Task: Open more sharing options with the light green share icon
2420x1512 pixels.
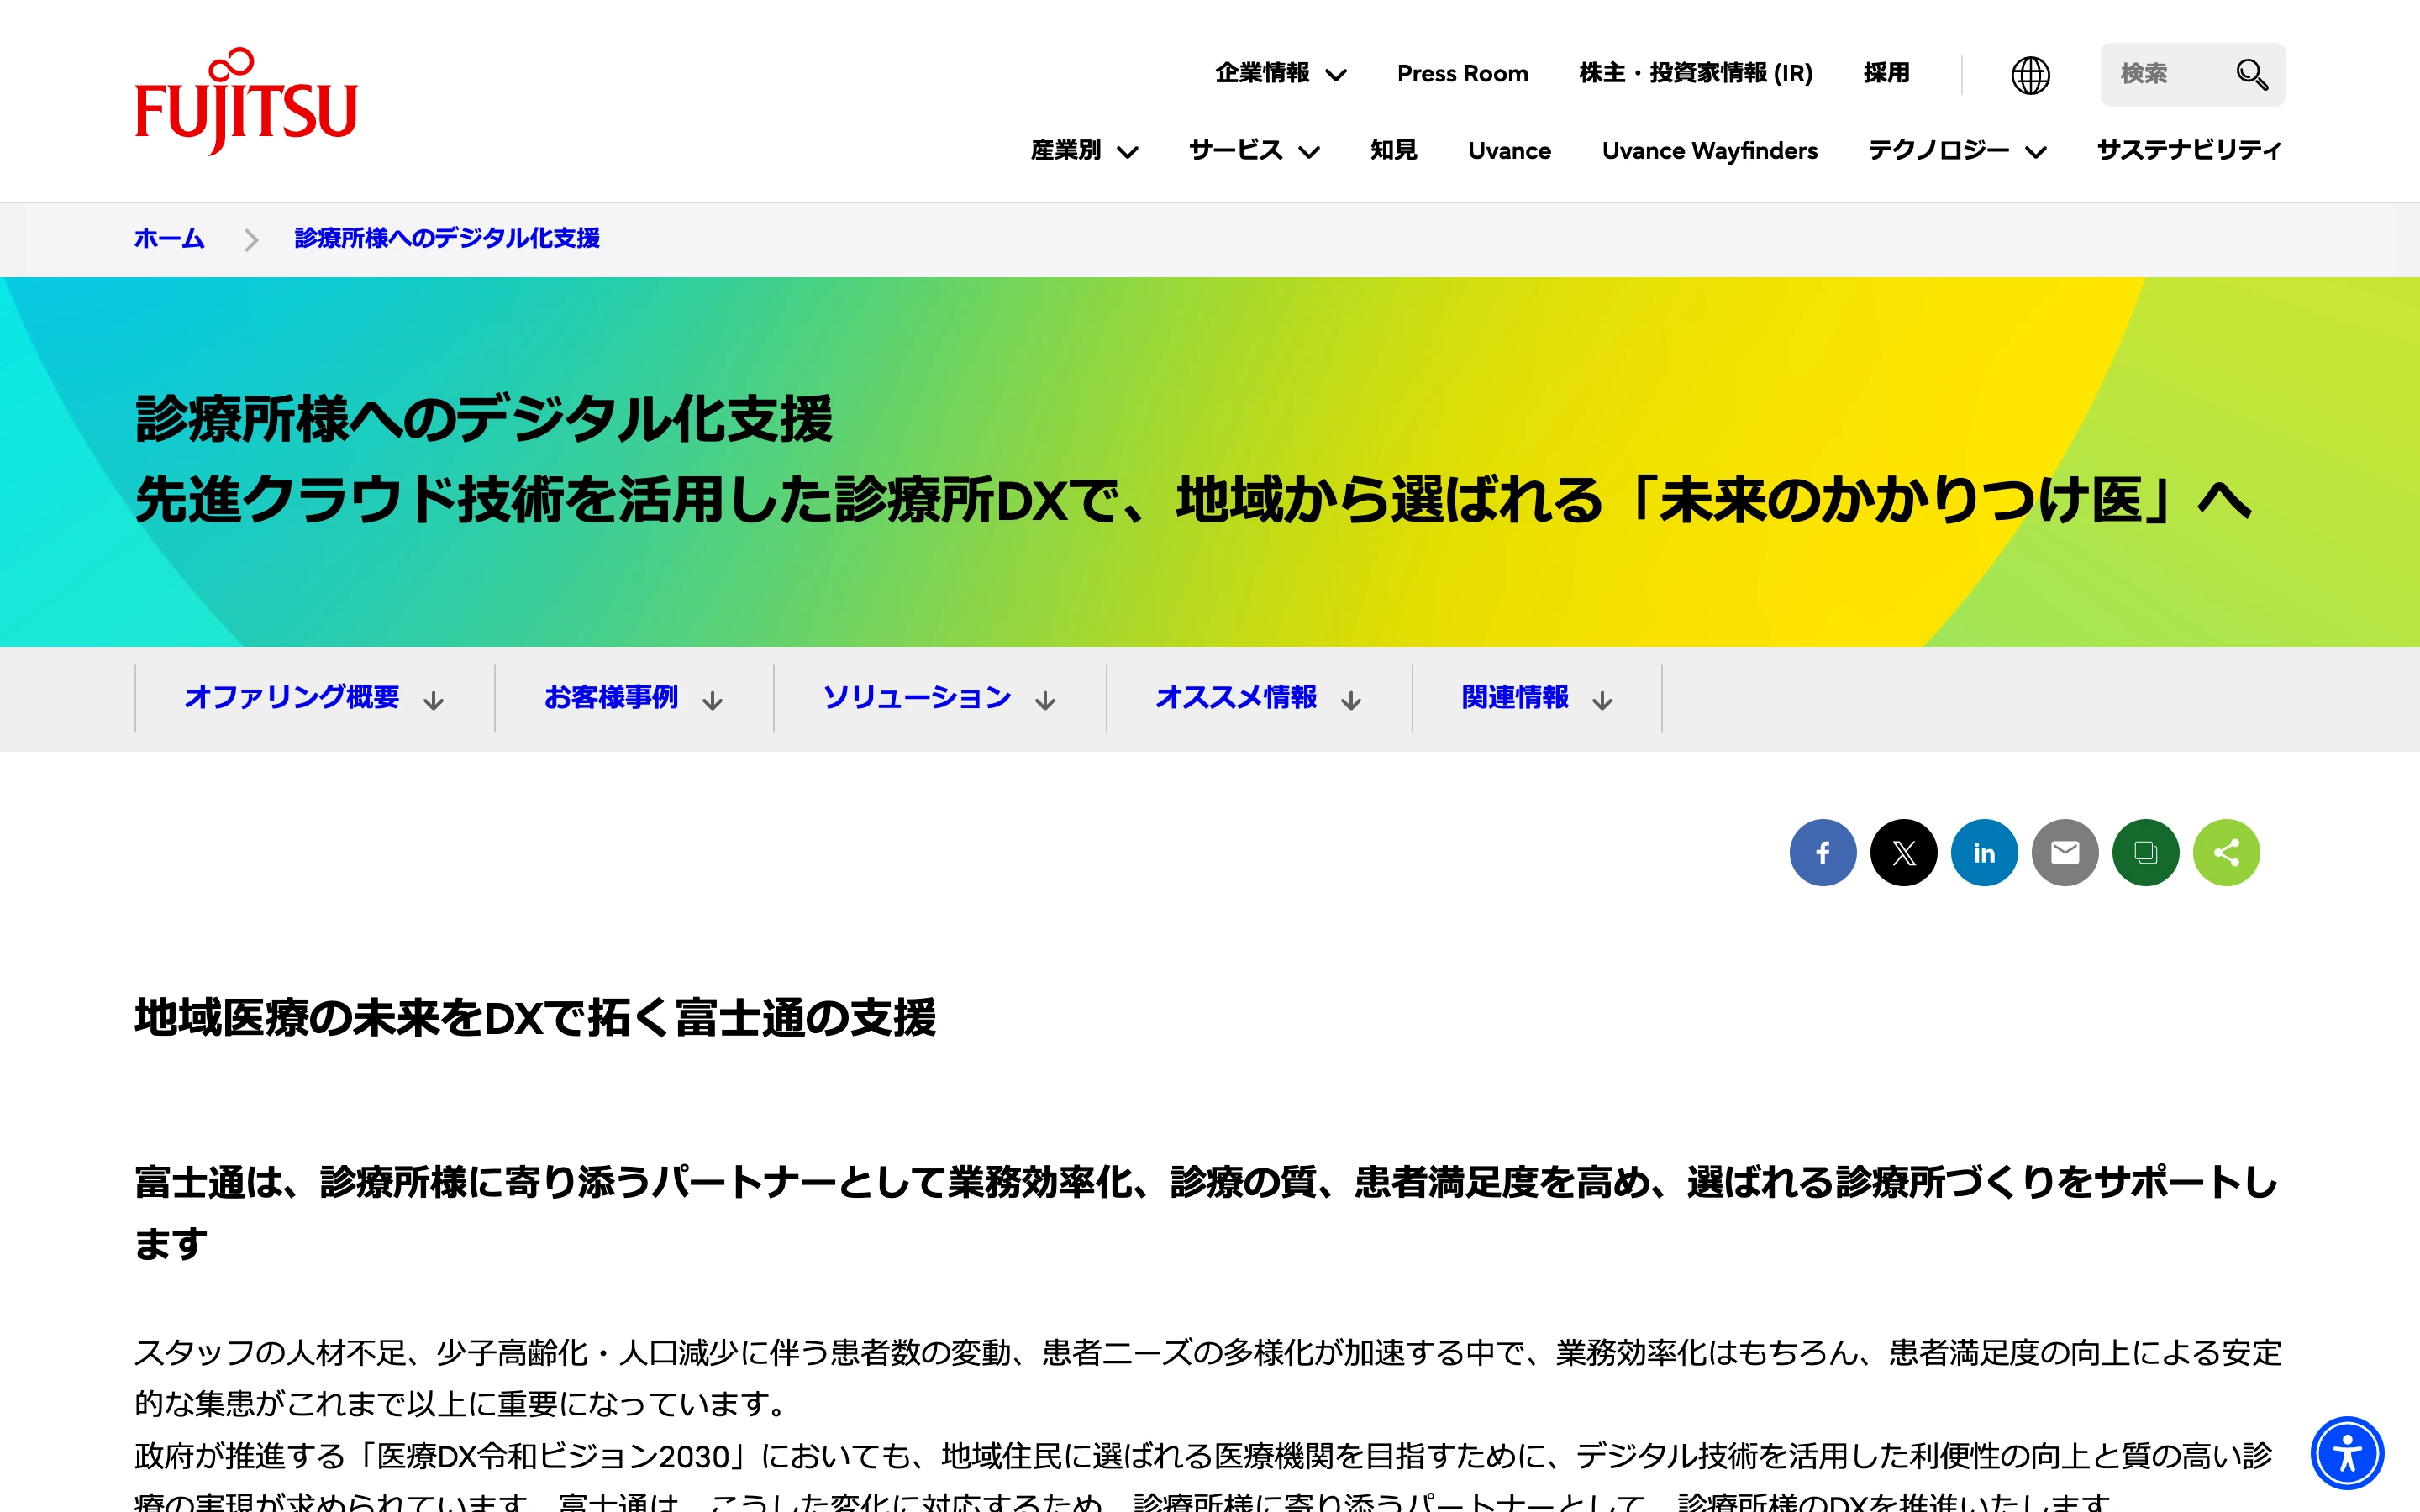Action: (x=2226, y=852)
